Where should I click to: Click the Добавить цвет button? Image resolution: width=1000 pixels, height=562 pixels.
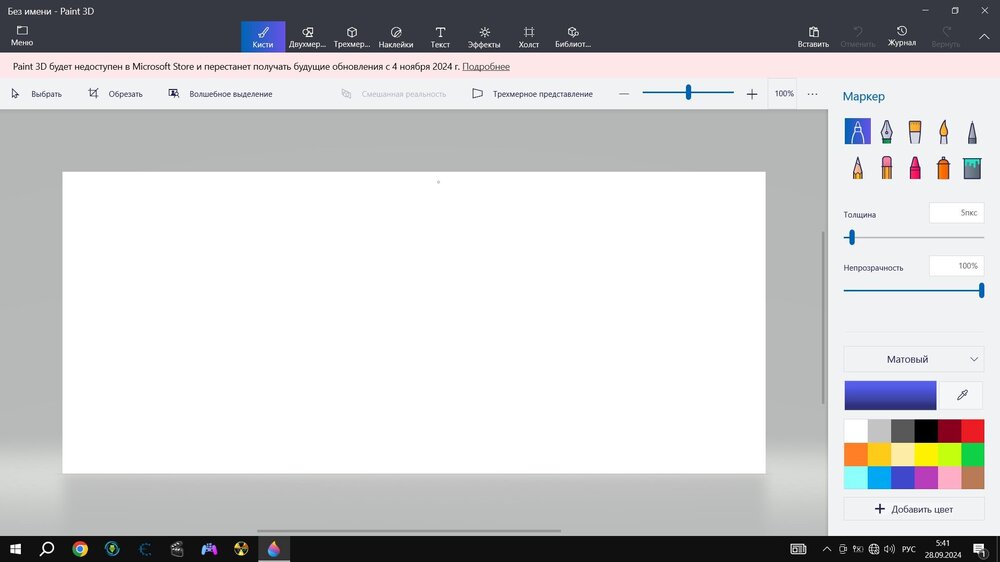913,509
